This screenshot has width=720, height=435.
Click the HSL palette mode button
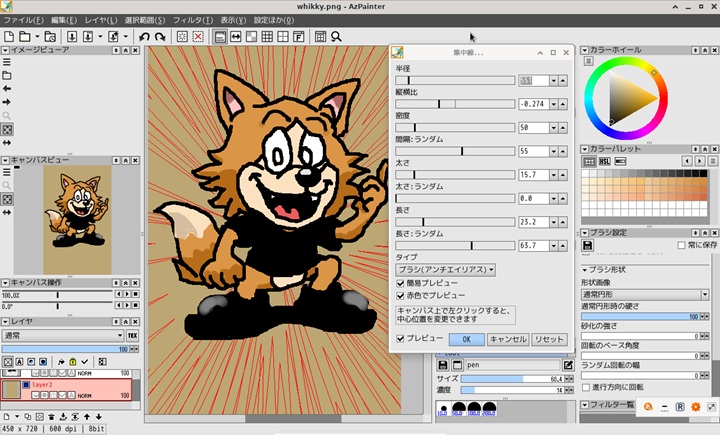coord(604,161)
